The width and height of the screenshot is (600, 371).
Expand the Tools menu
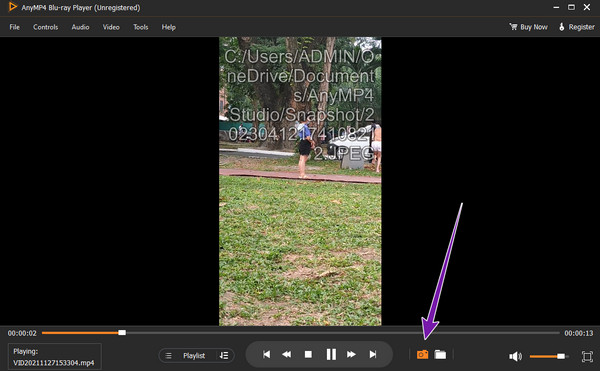[x=140, y=27]
